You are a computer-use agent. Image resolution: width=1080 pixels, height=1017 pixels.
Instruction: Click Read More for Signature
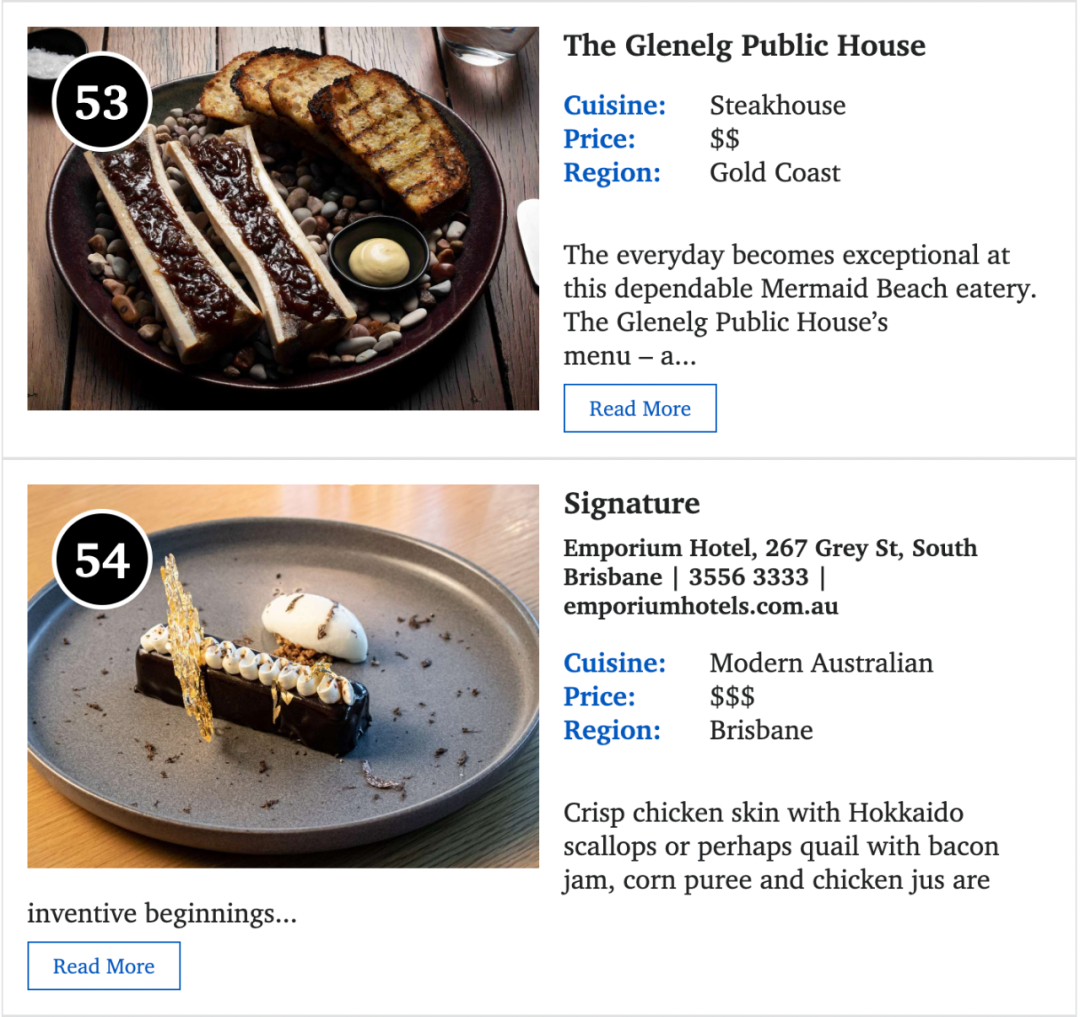click(x=104, y=966)
